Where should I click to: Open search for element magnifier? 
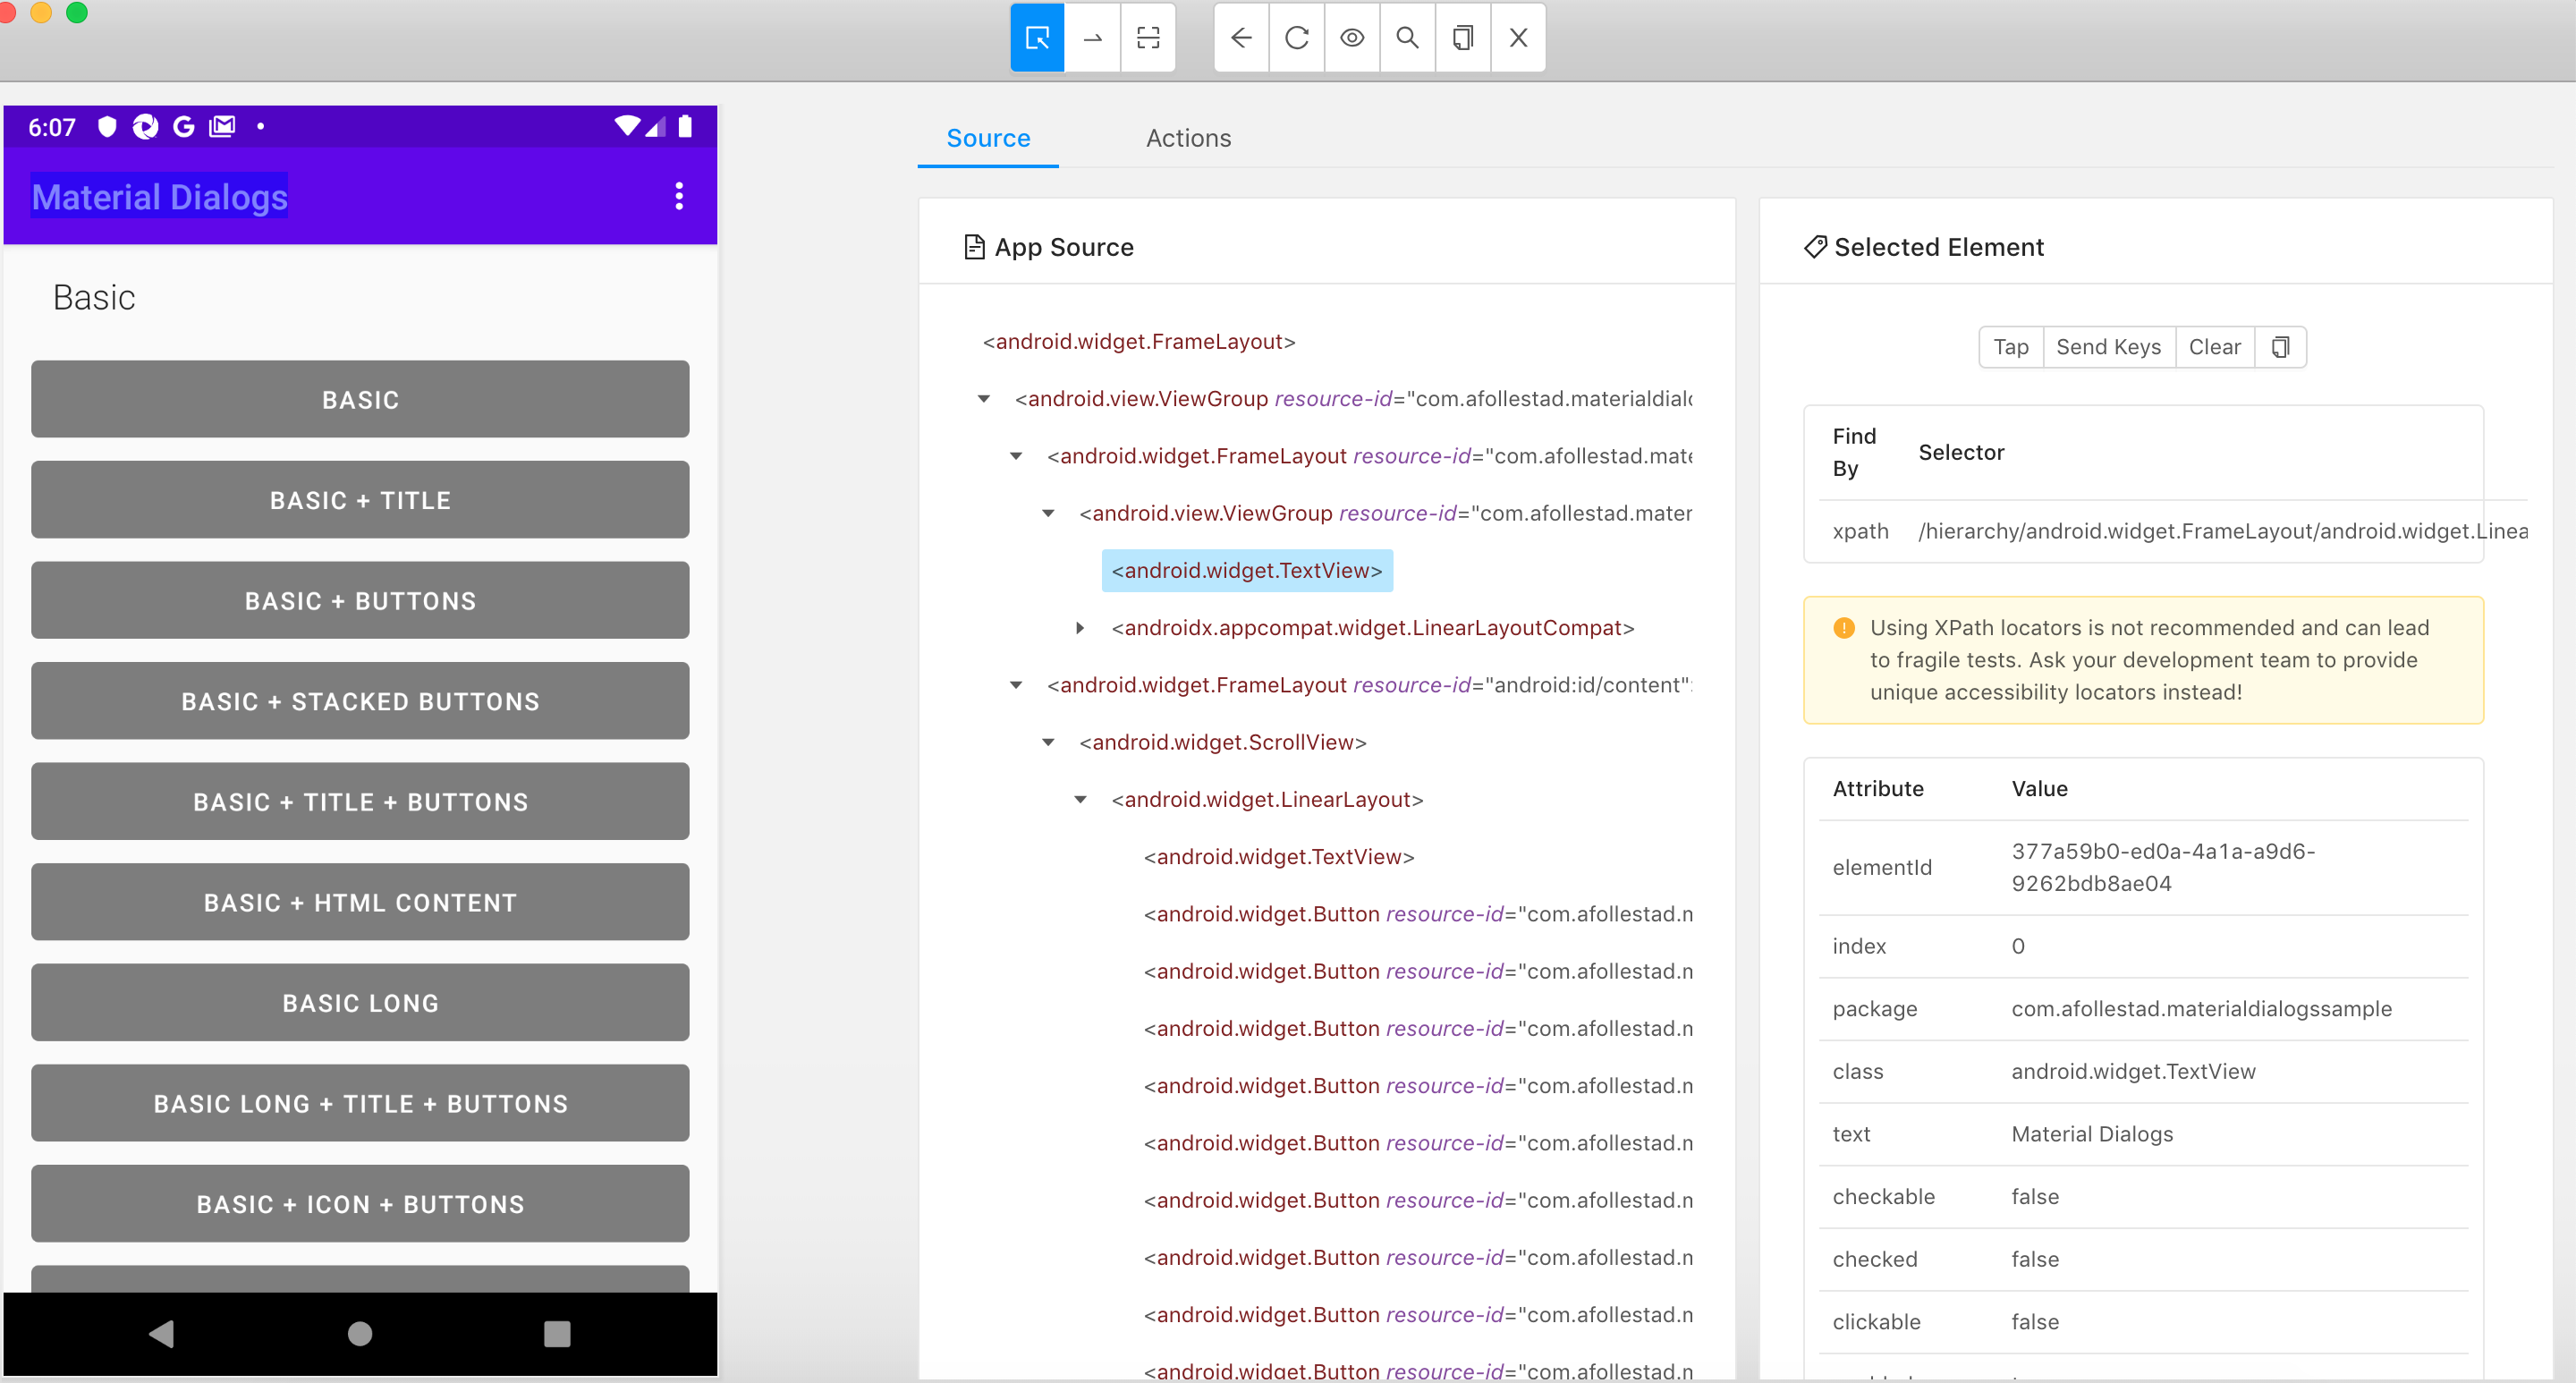pos(1407,38)
